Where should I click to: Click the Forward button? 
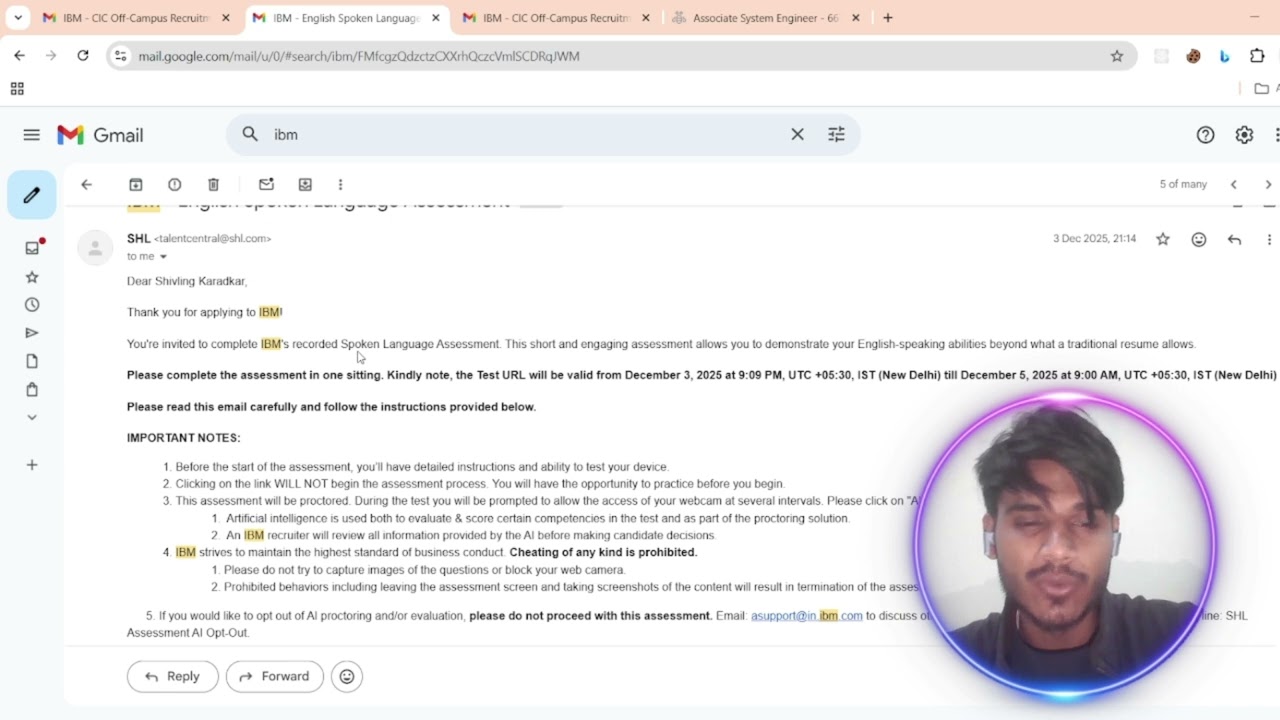[275, 676]
